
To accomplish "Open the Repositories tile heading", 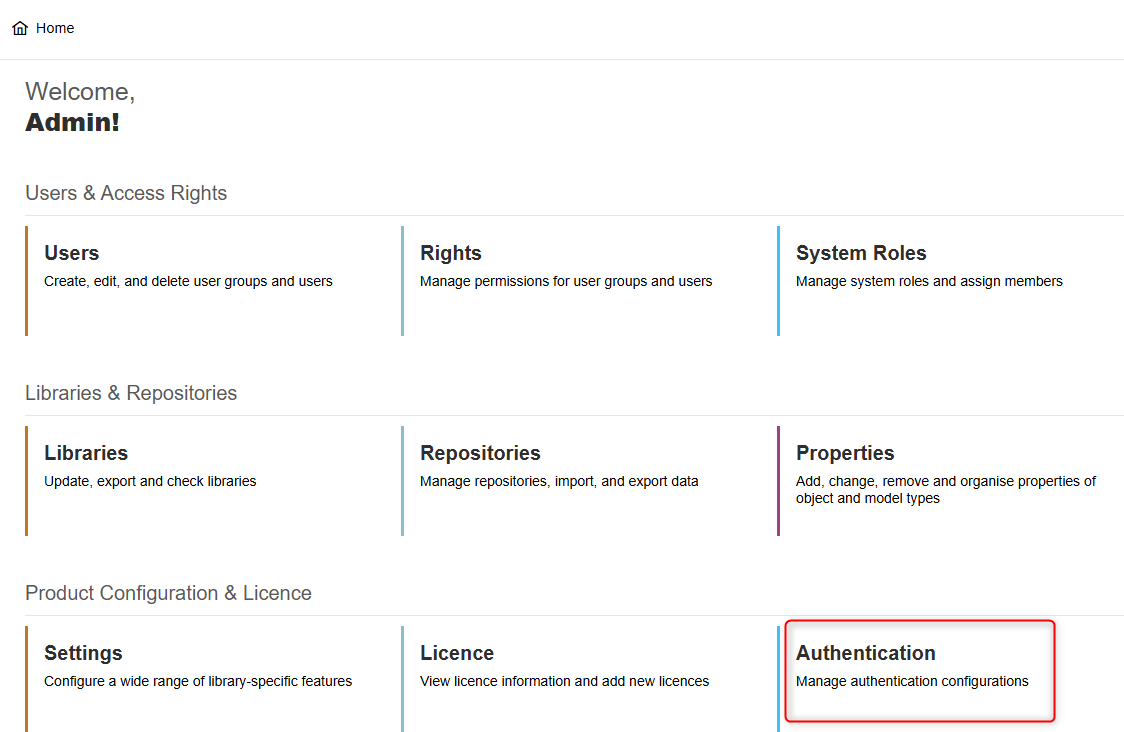I will pyautogui.click(x=480, y=453).
